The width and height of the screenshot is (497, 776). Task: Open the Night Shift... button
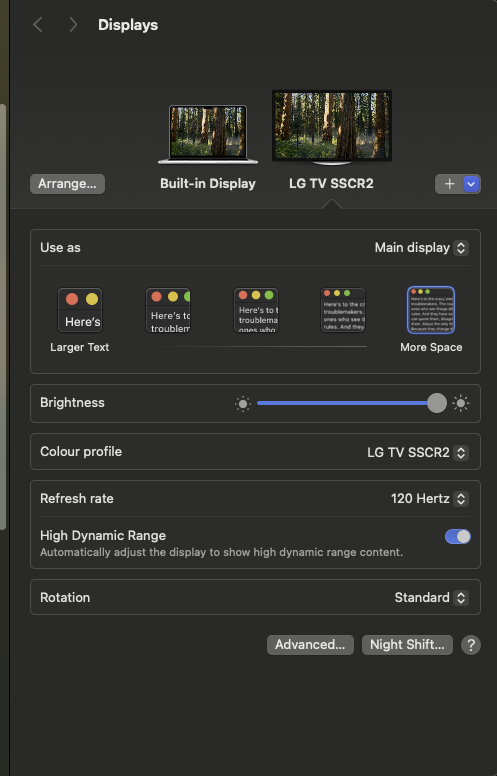click(x=407, y=645)
